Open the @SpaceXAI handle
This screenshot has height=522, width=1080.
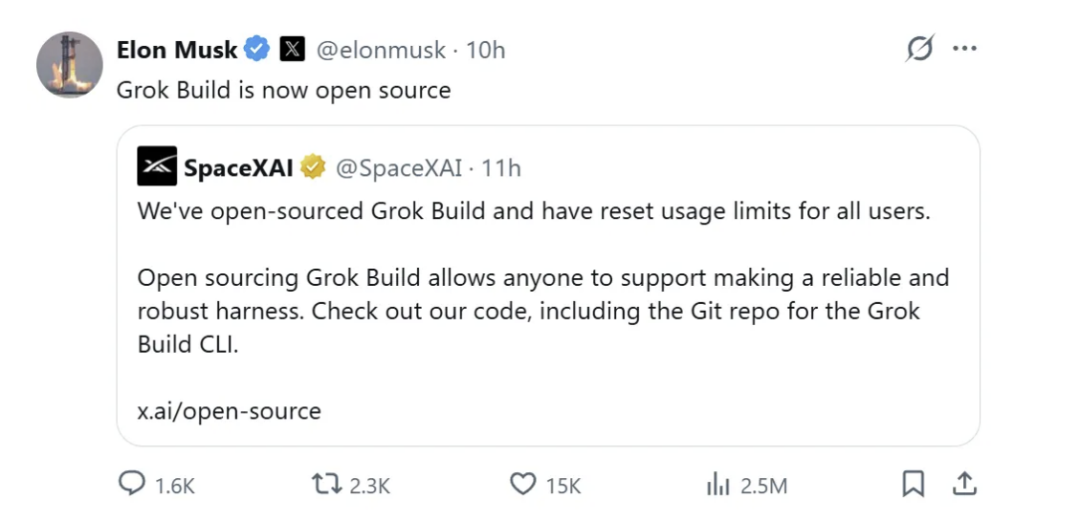(x=399, y=168)
